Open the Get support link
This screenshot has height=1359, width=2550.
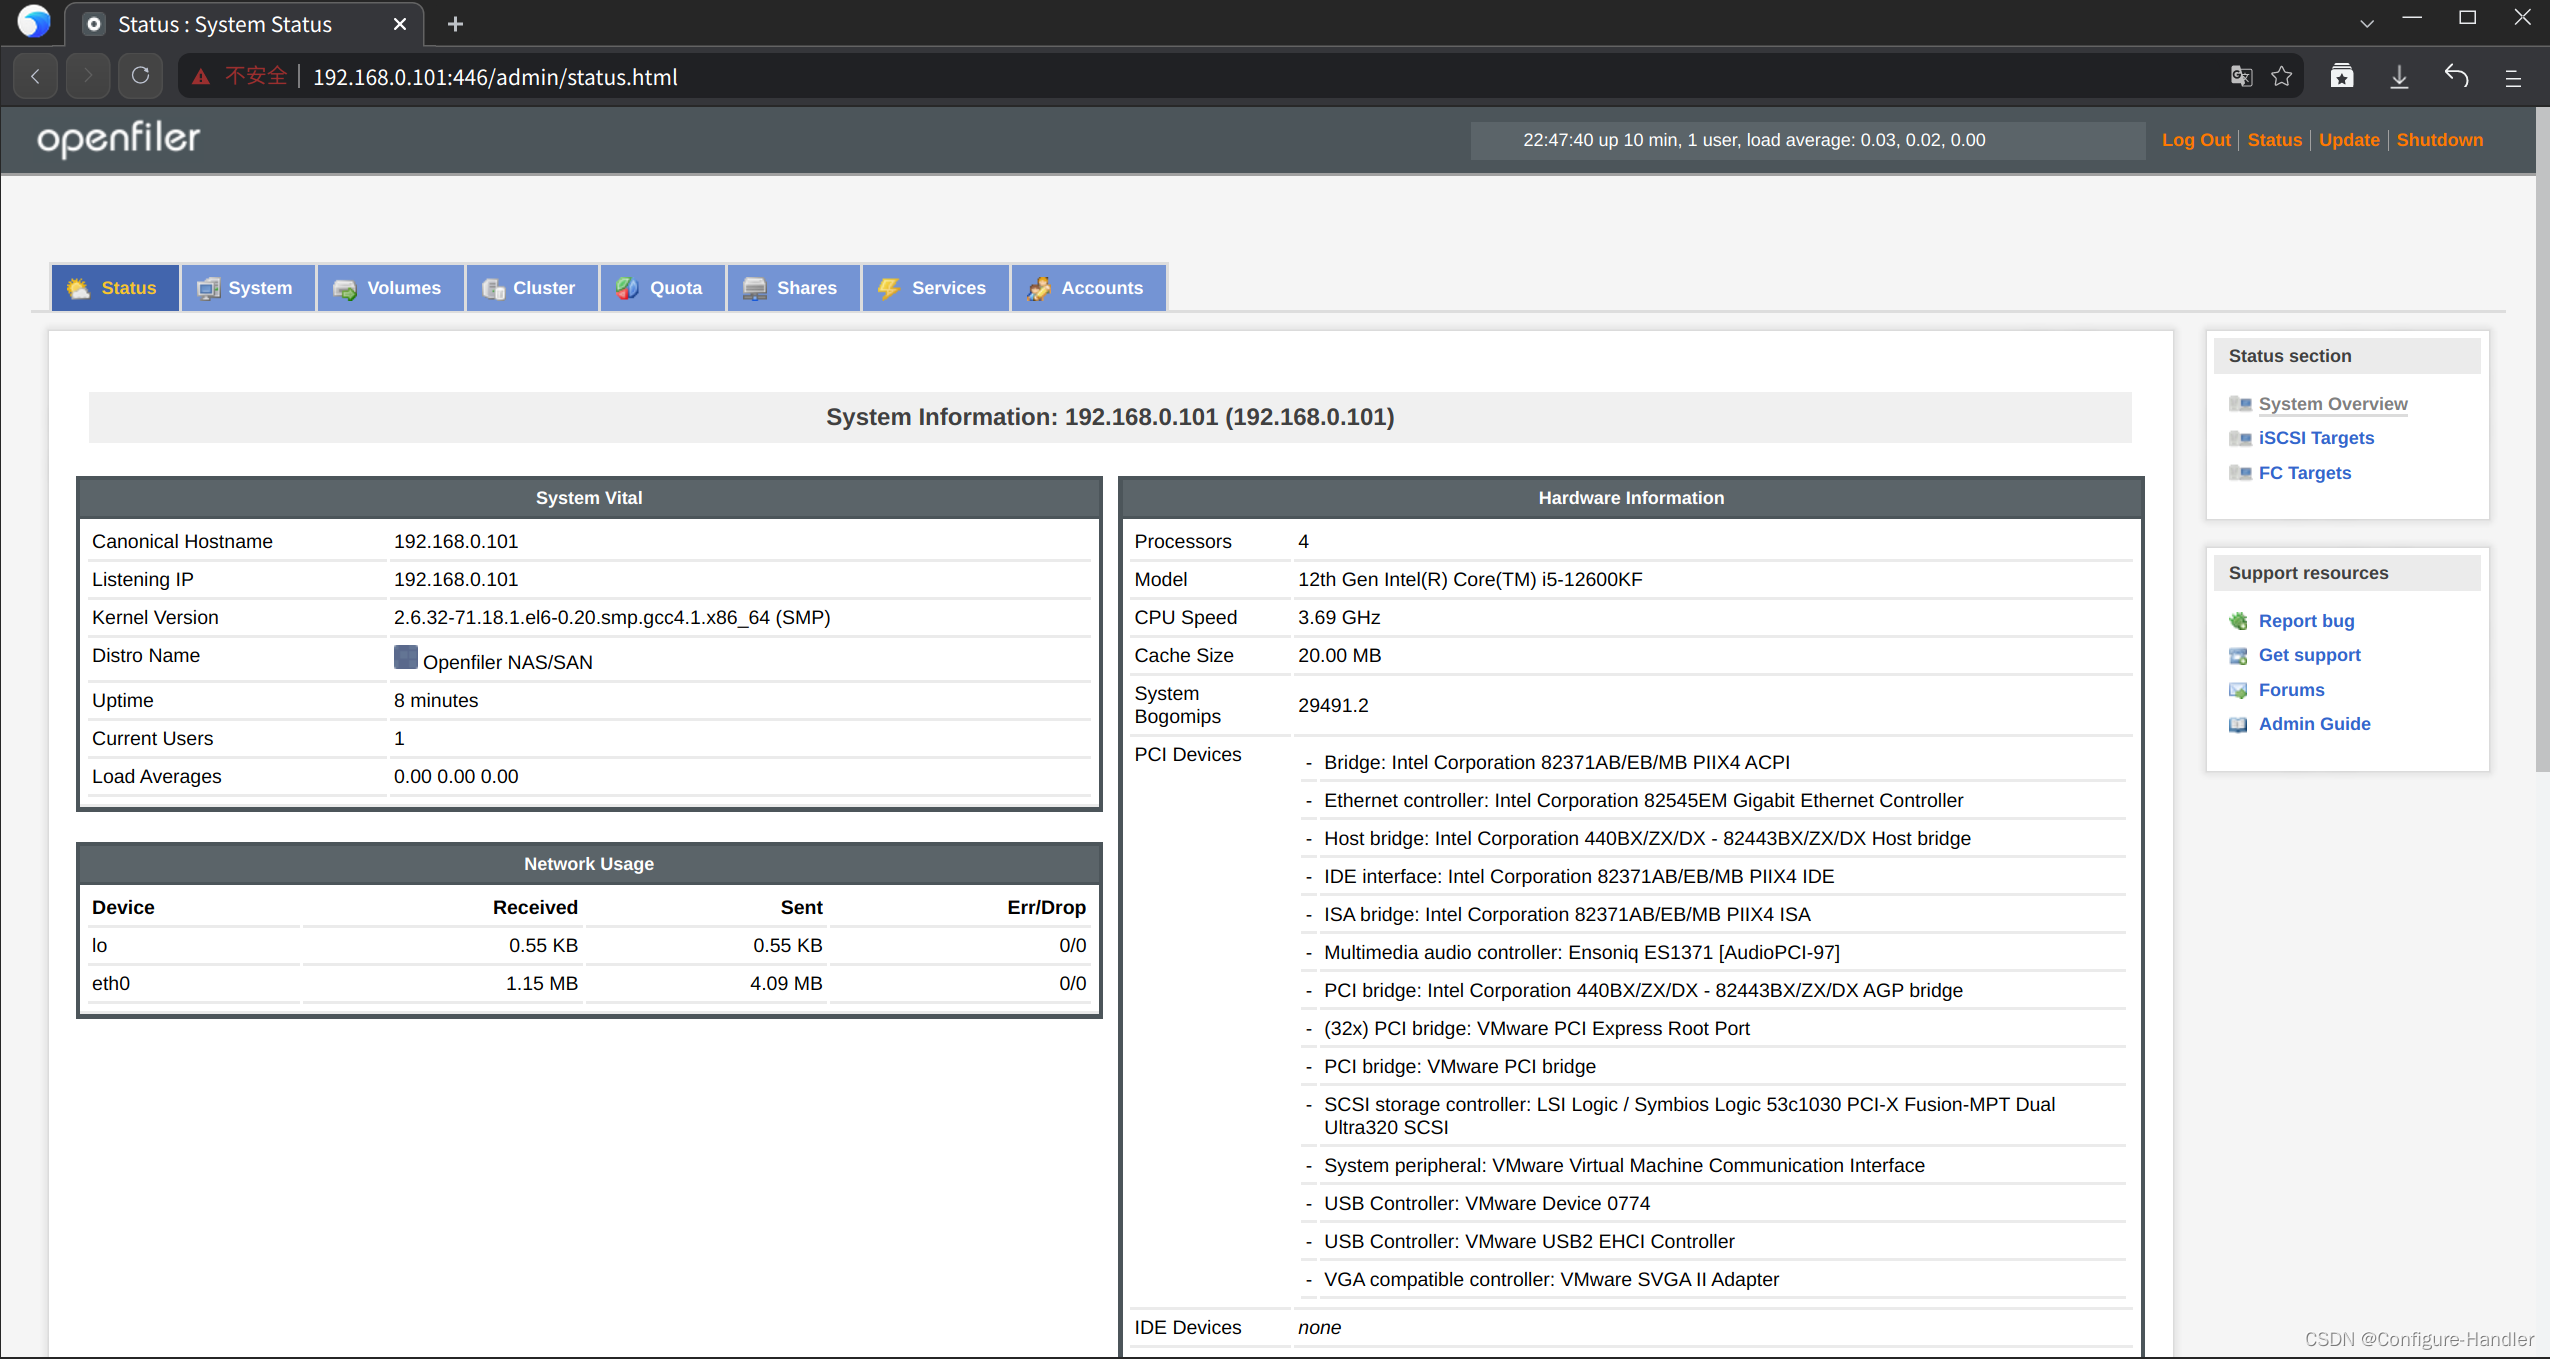[2309, 655]
